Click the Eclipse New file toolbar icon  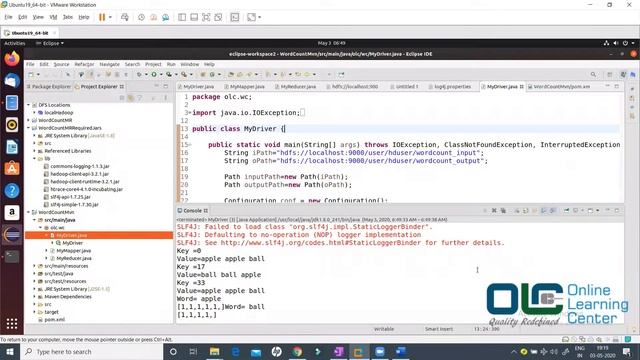click(x=31, y=75)
